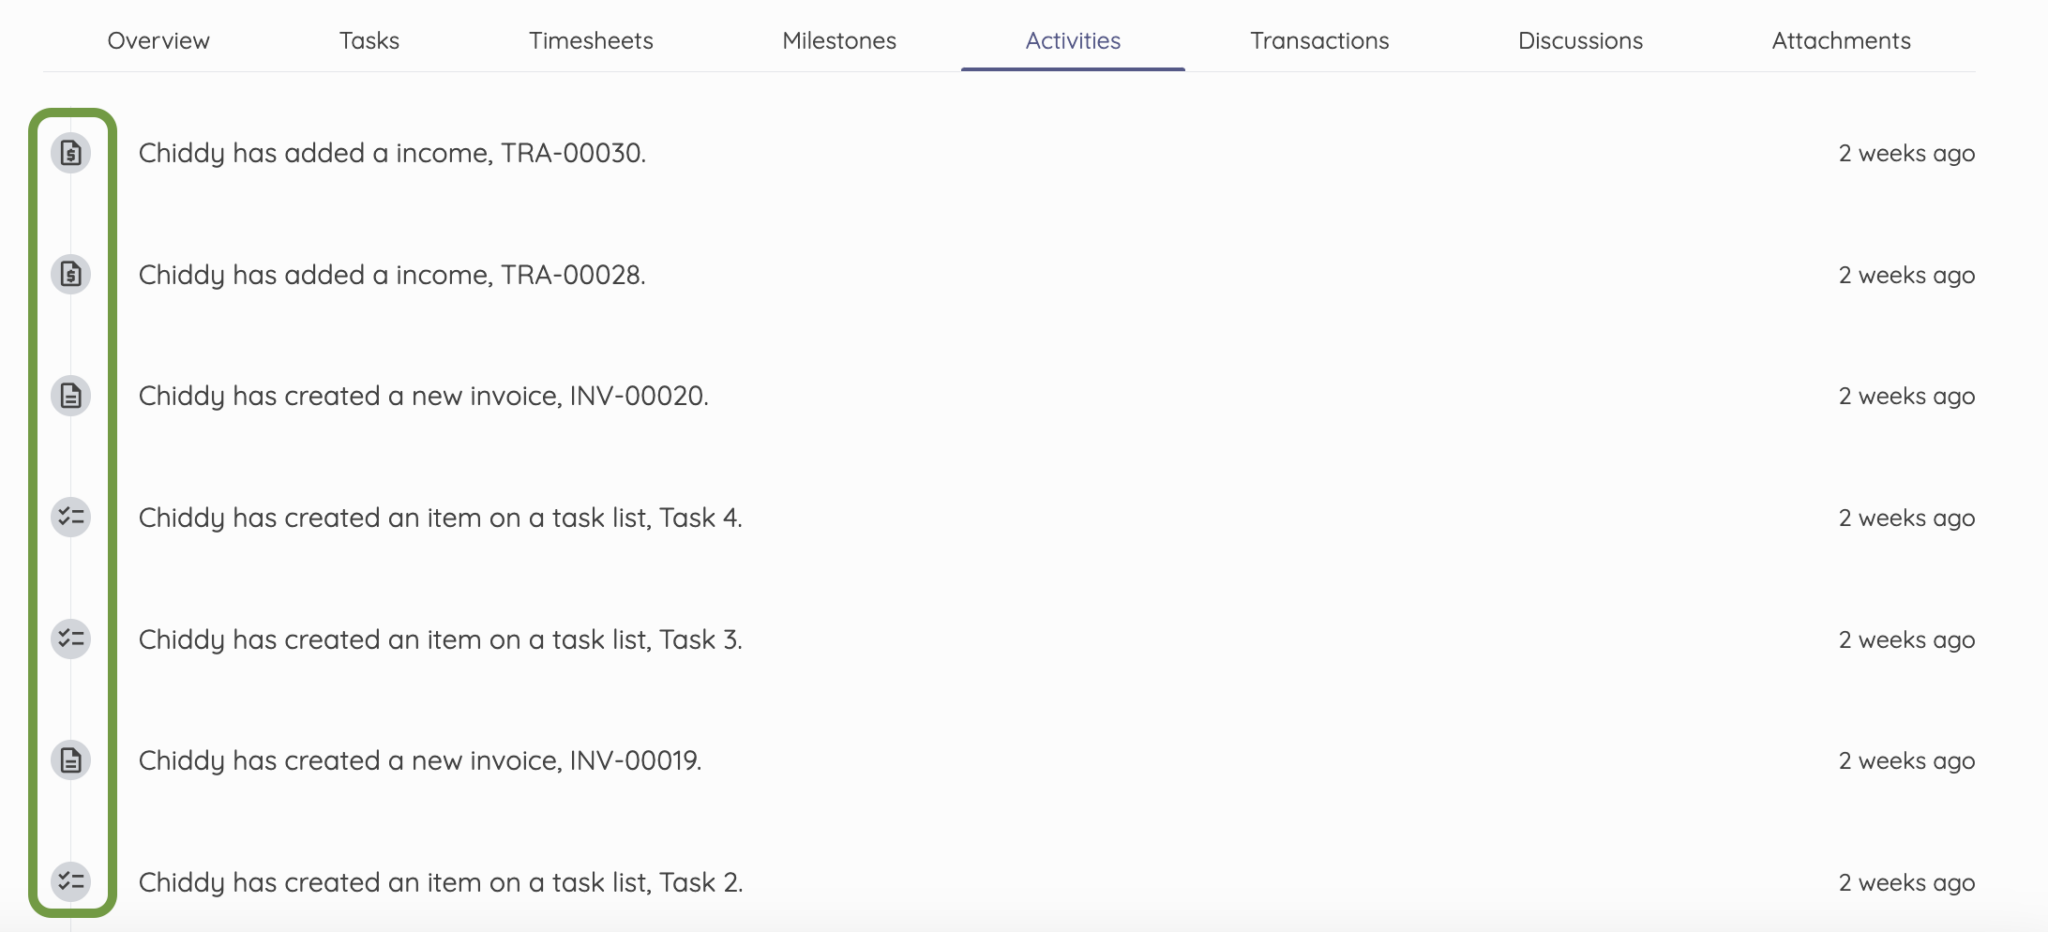The height and width of the screenshot is (932, 2048).
Task: Open the Overview tab
Action: point(158,41)
